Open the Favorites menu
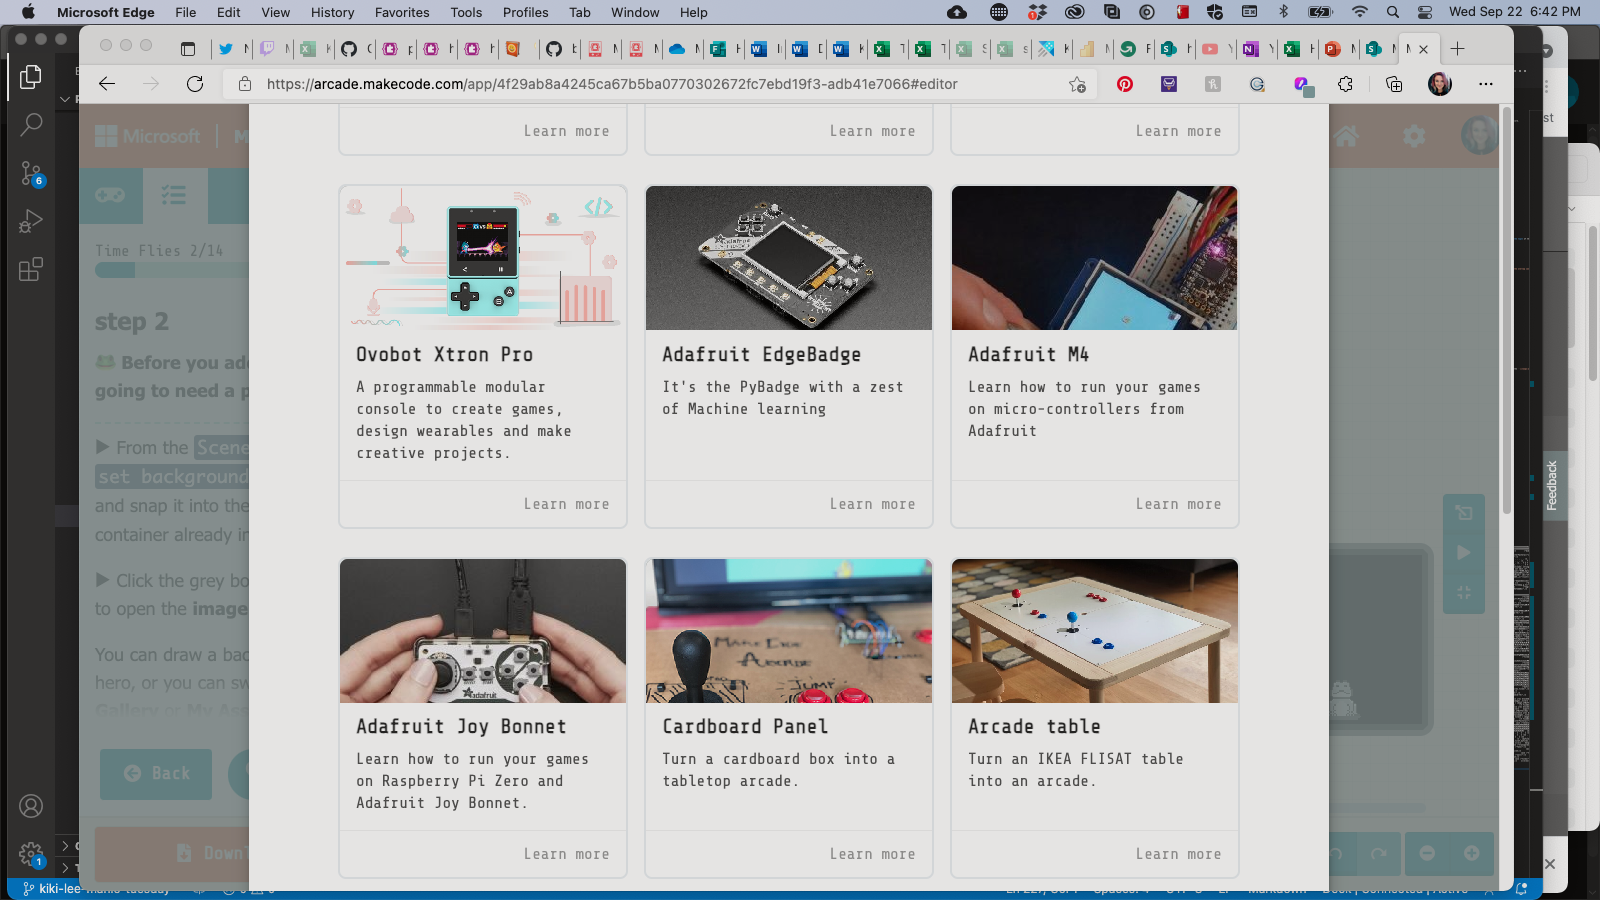This screenshot has height=900, width=1600. click(x=402, y=12)
